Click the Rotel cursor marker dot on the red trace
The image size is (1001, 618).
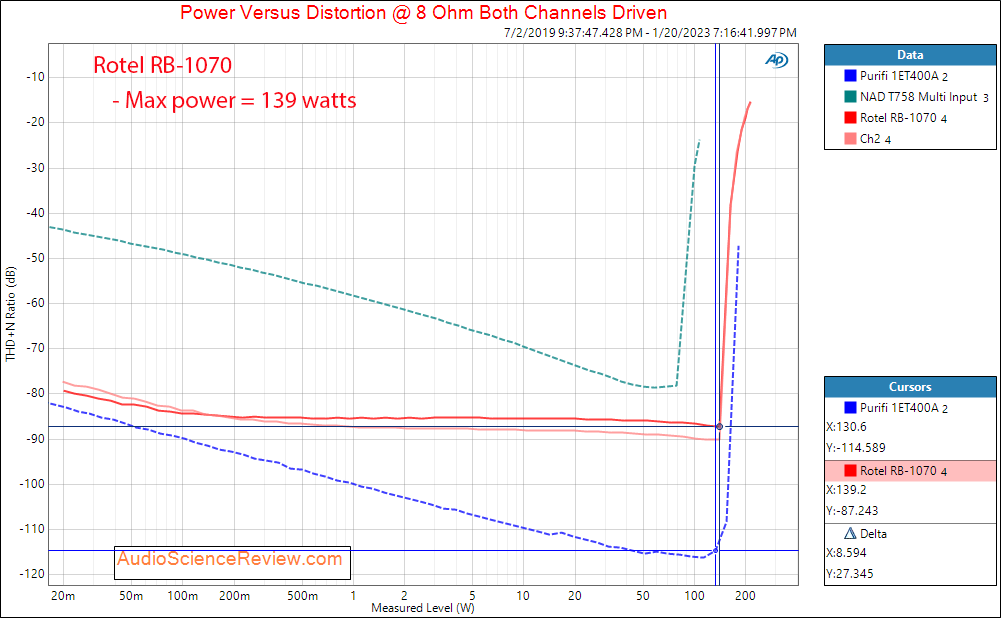[719, 426]
